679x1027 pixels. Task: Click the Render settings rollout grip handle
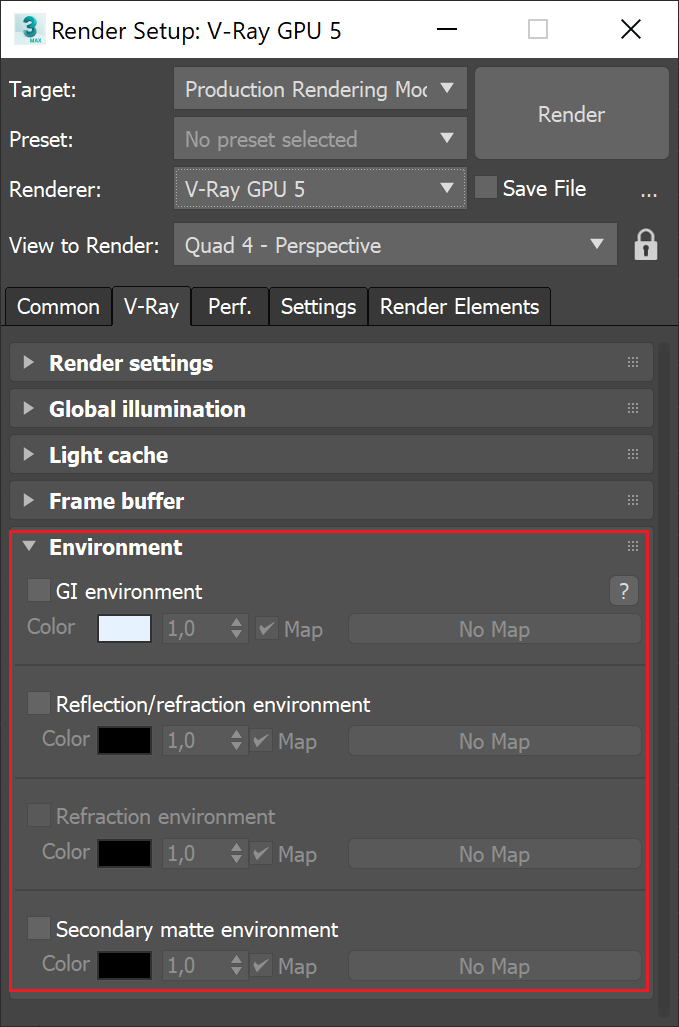pos(632,362)
